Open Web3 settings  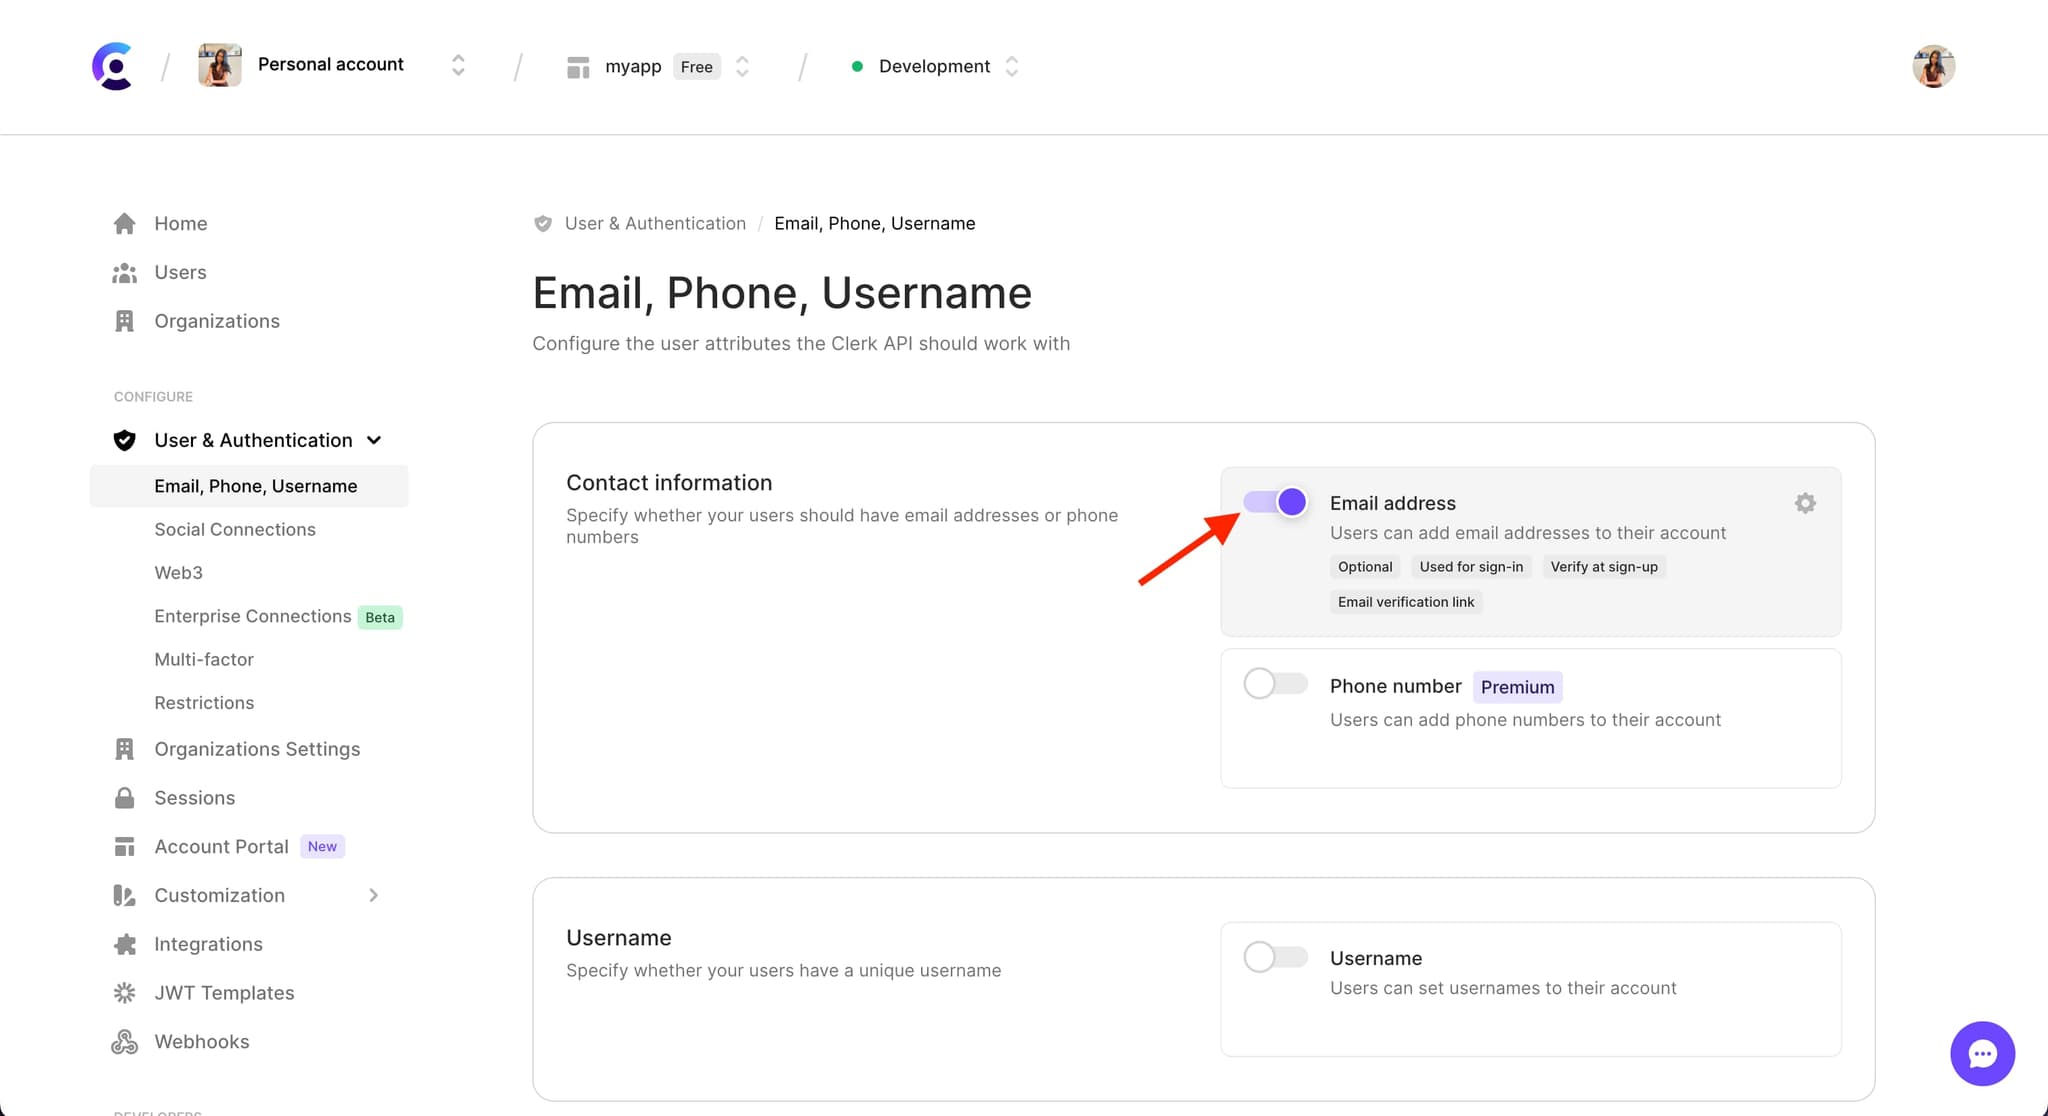[x=178, y=572]
